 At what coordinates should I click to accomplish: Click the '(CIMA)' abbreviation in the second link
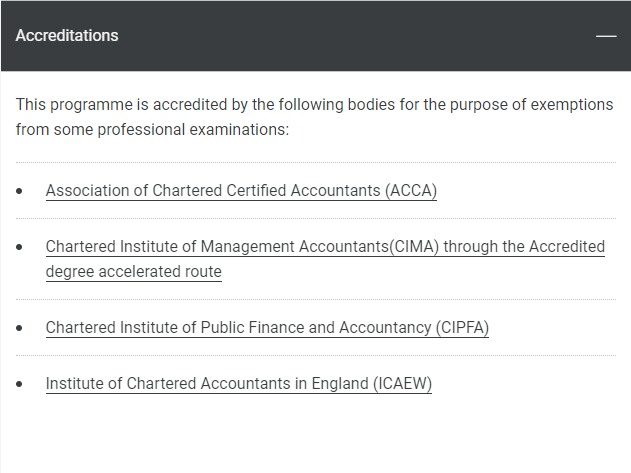point(414,246)
